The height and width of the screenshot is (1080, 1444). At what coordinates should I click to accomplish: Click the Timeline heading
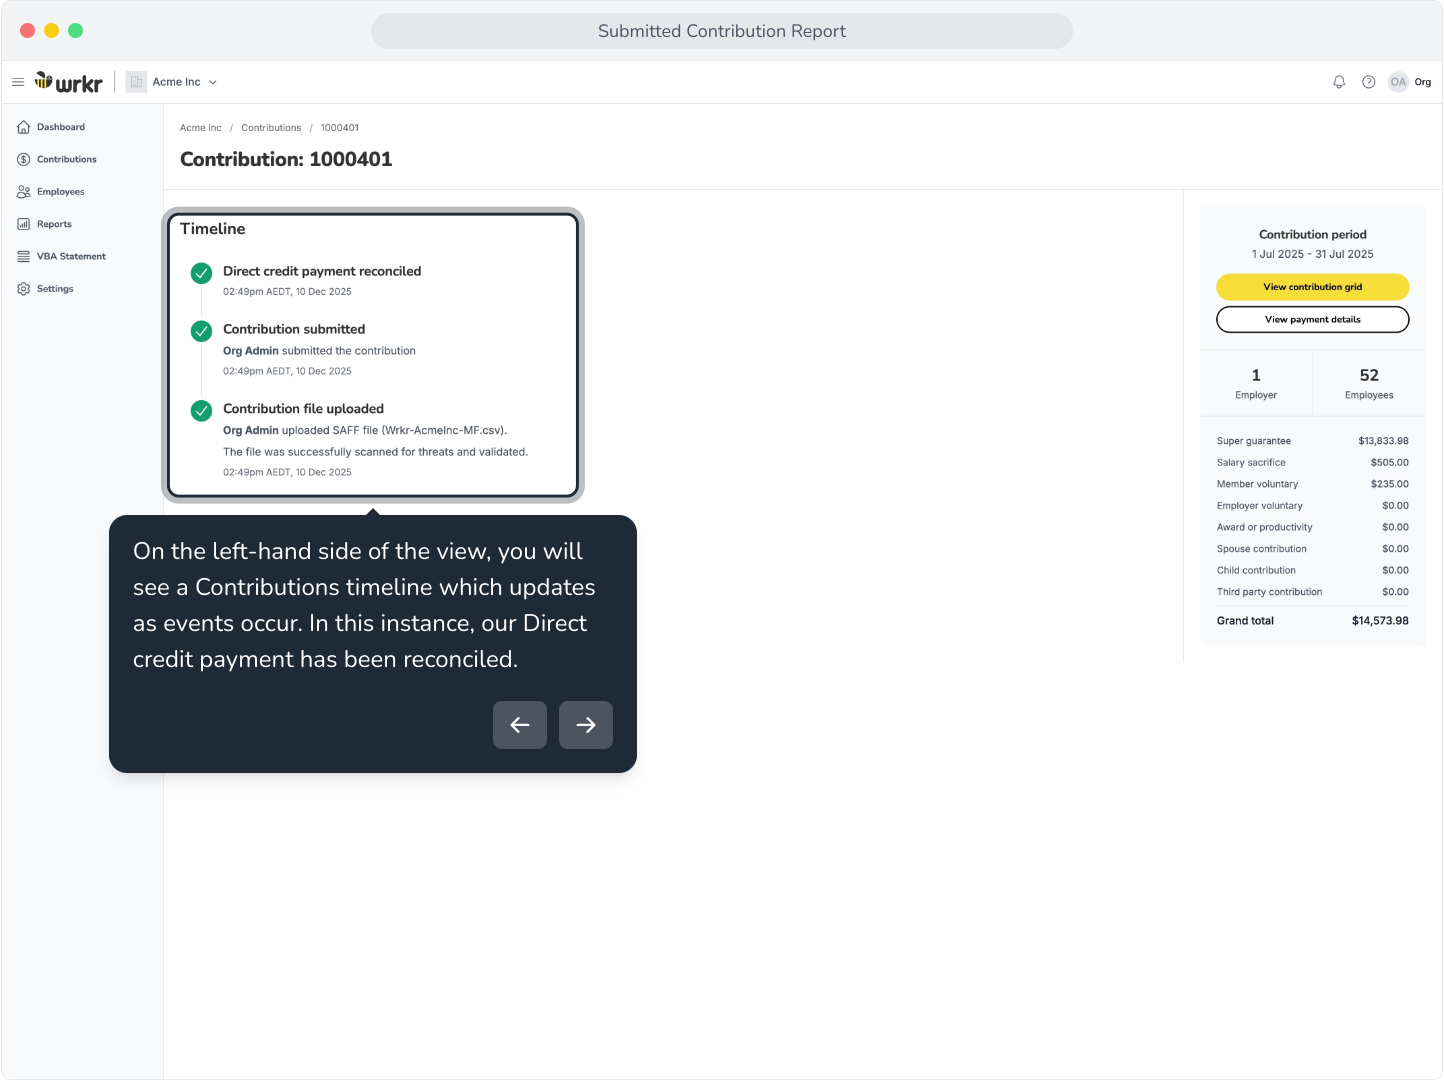point(212,229)
